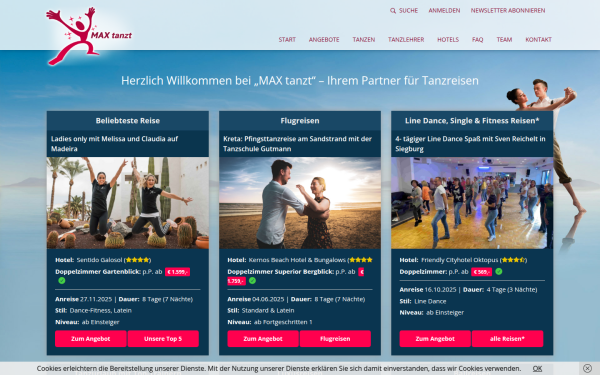The image size is (600, 375).
Task: Open search via the magnifier icon
Action: (393, 11)
